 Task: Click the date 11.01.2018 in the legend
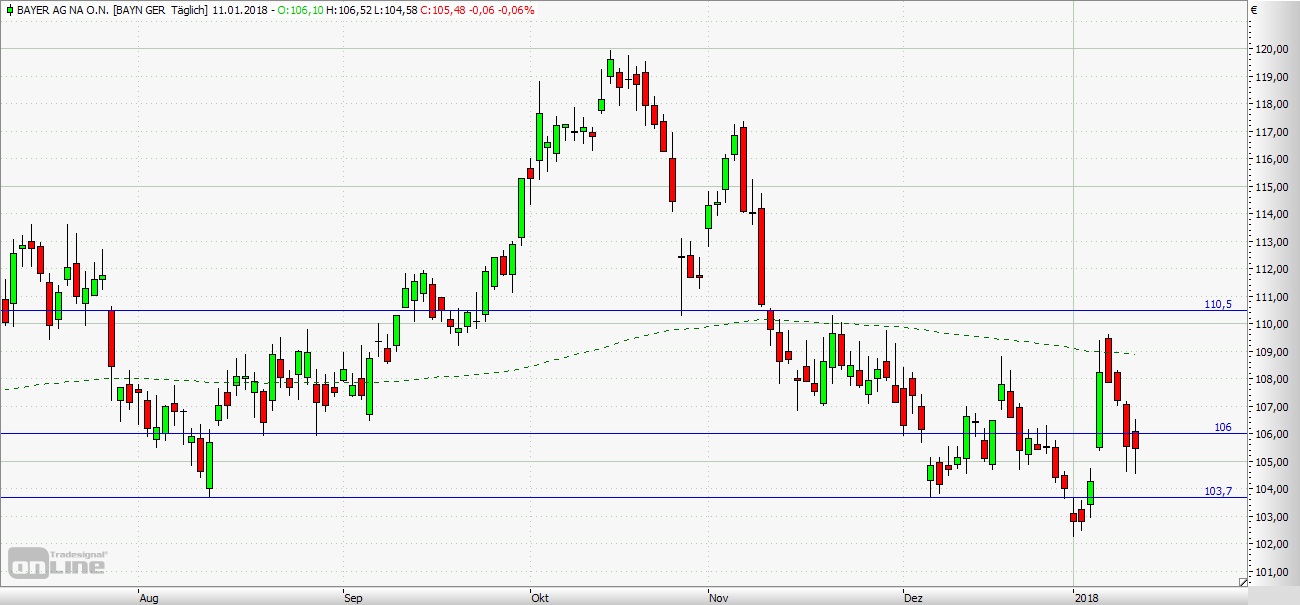coord(240,10)
